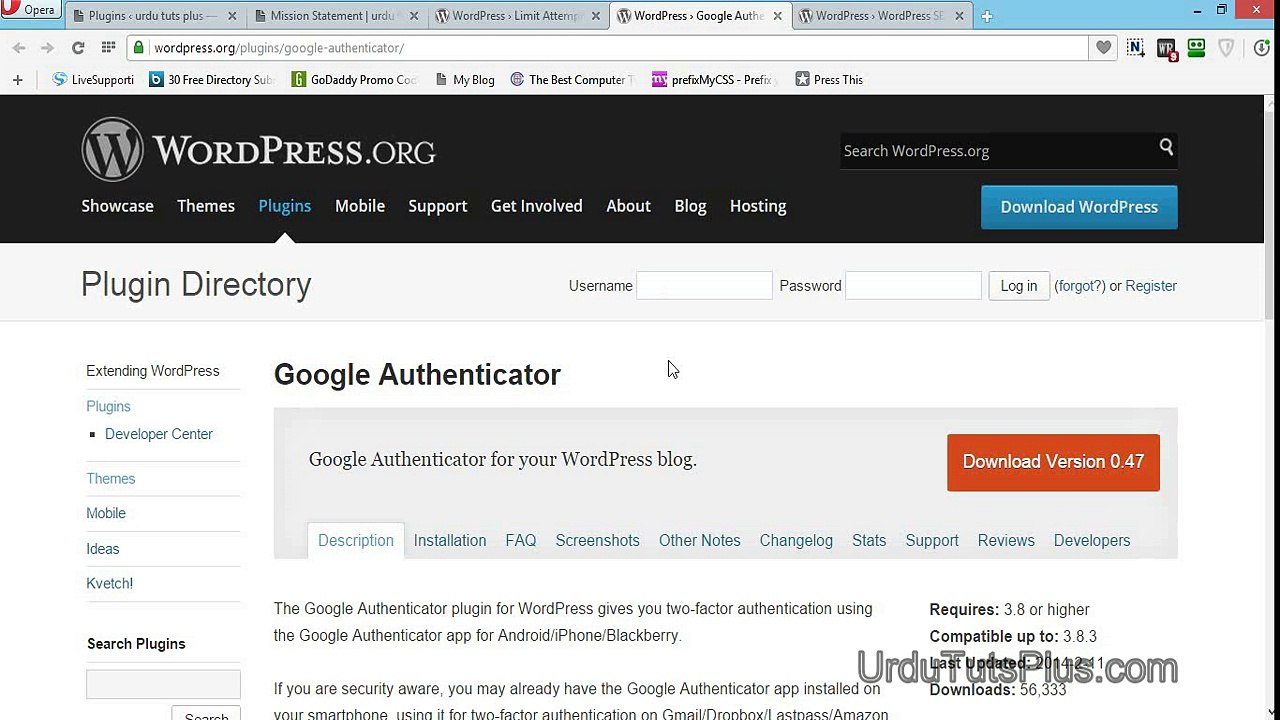Open The Best Computer bookmark
Image resolution: width=1280 pixels, height=720 pixels.
point(572,80)
